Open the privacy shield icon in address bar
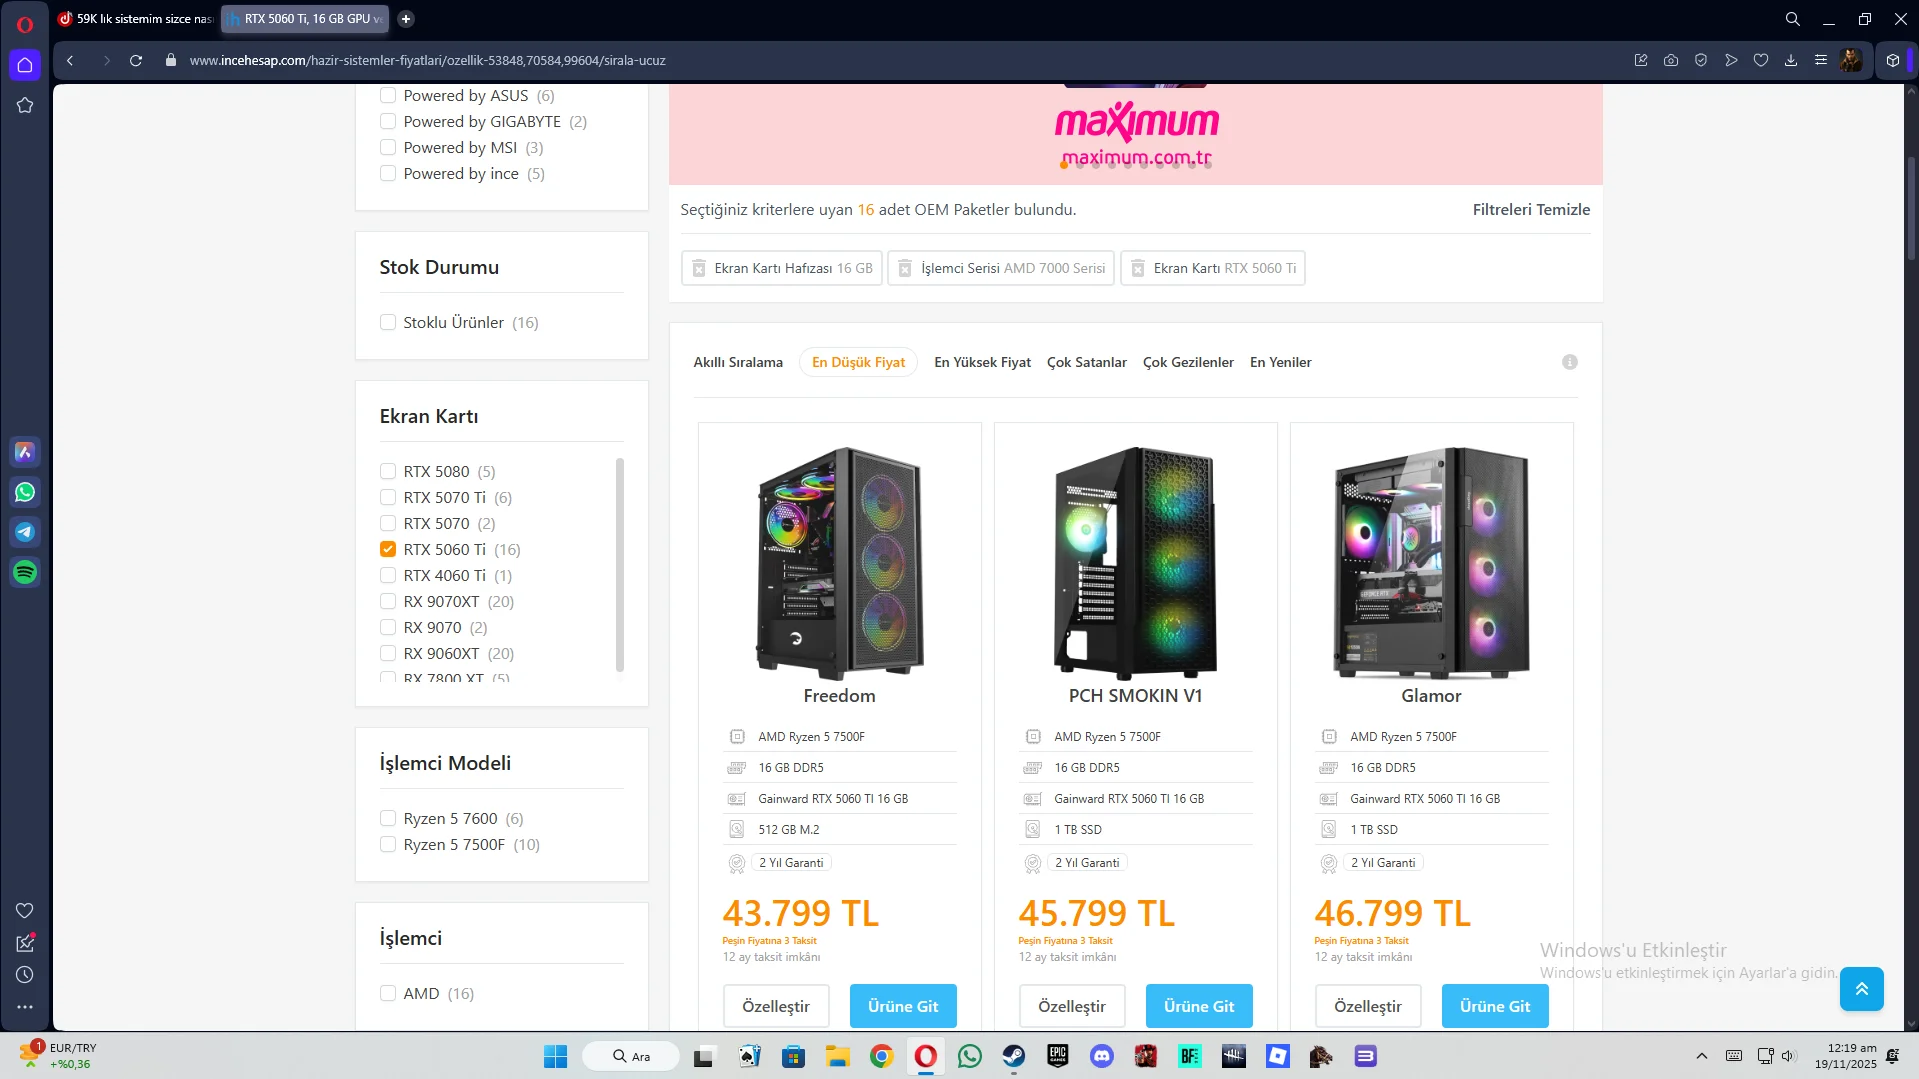This screenshot has height=1079, width=1919. pos(1701,60)
